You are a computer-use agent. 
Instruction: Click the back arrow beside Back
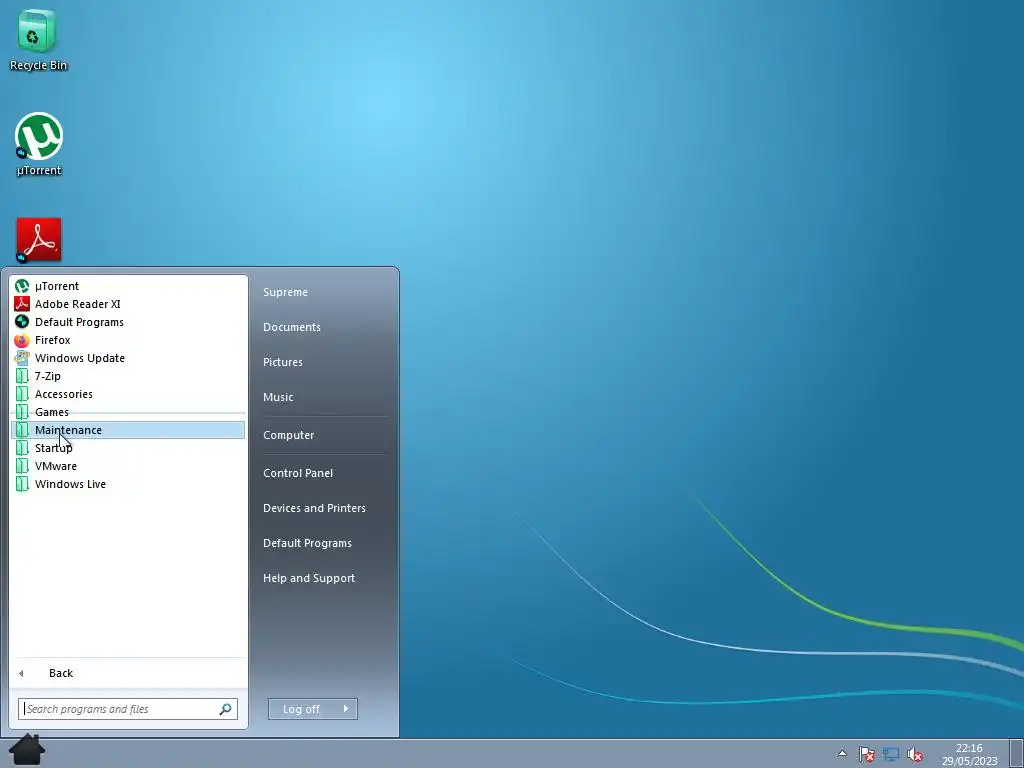pyautogui.click(x=22, y=673)
